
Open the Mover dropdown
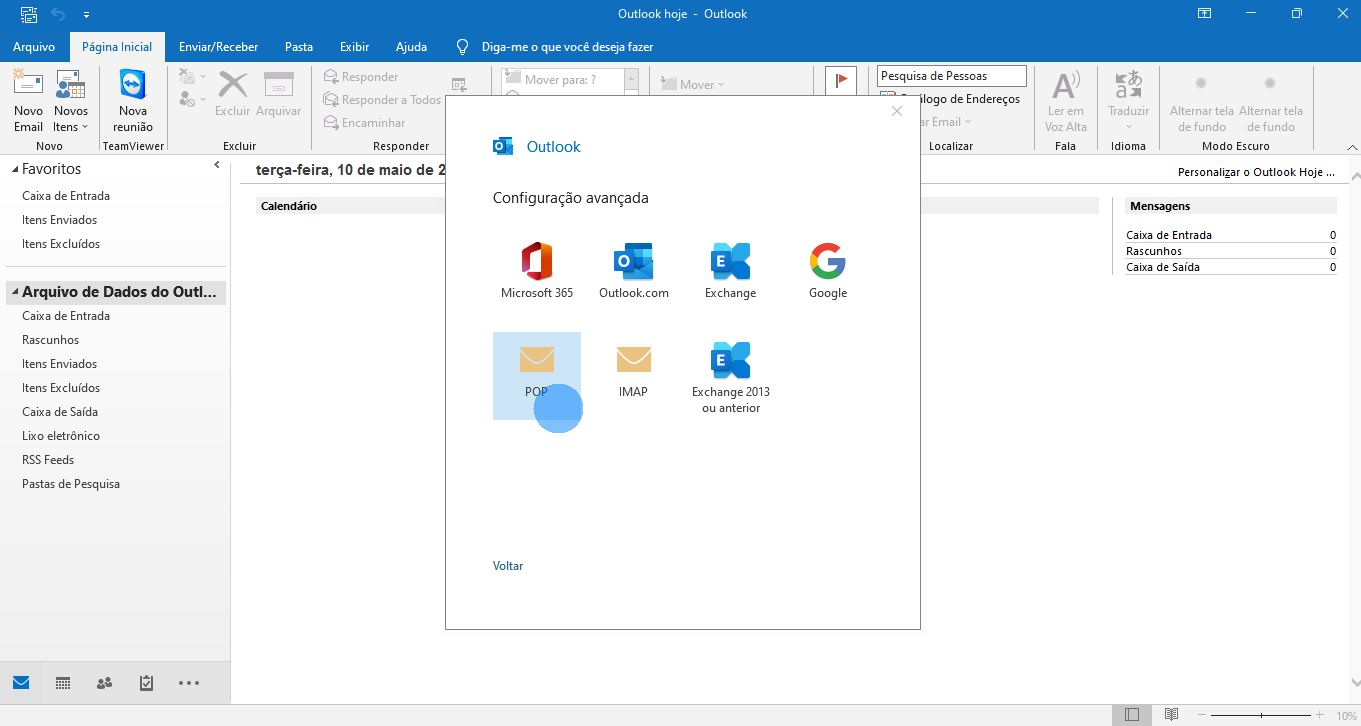(x=693, y=85)
